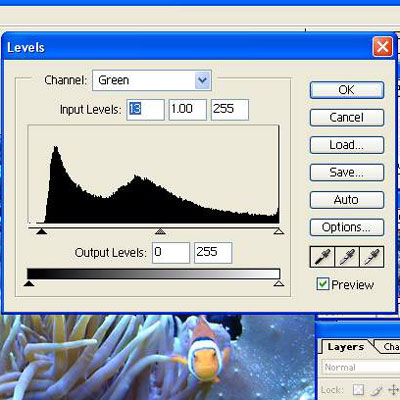The width and height of the screenshot is (400, 400).
Task: Select the black point eyedropper
Action: coord(322,257)
